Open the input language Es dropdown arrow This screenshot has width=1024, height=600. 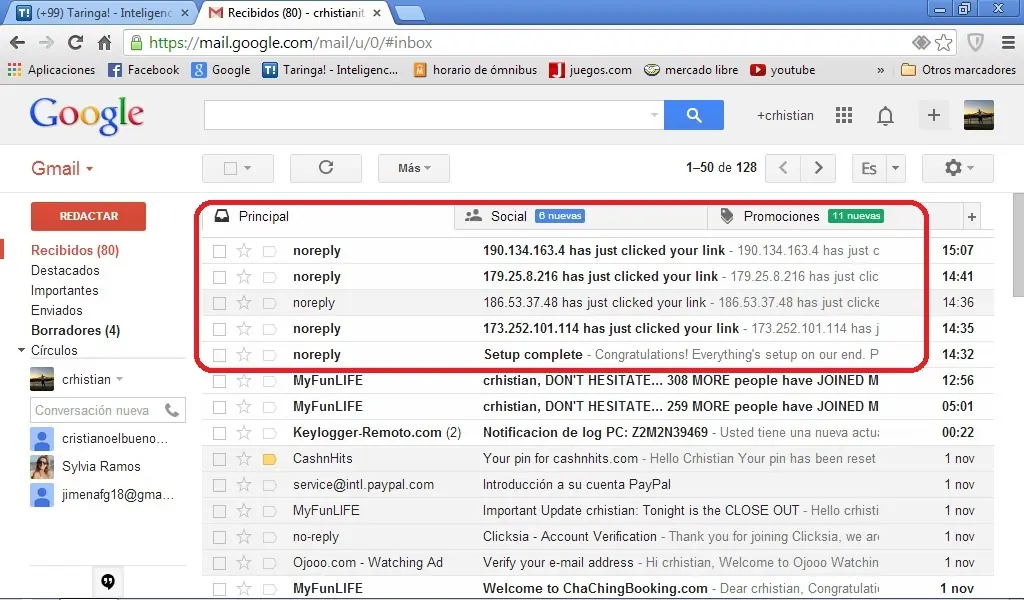click(x=896, y=168)
